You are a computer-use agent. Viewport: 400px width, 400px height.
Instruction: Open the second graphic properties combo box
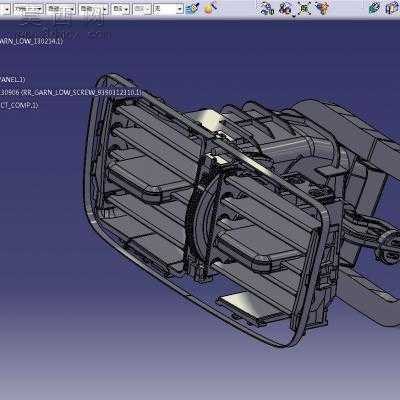coord(60,9)
